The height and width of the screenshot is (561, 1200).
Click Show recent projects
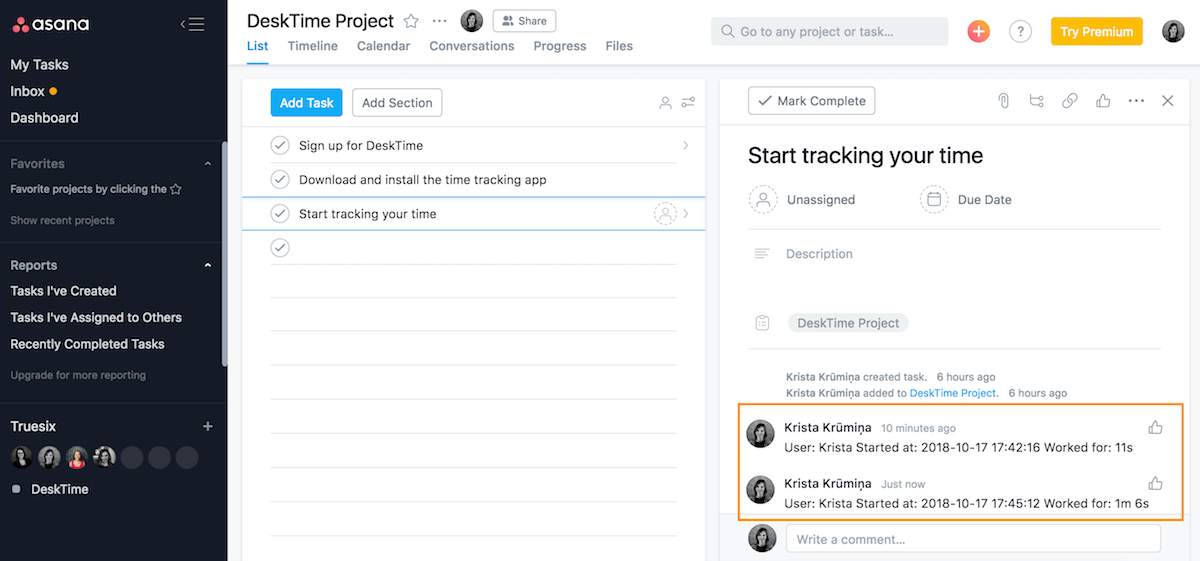coord(62,220)
